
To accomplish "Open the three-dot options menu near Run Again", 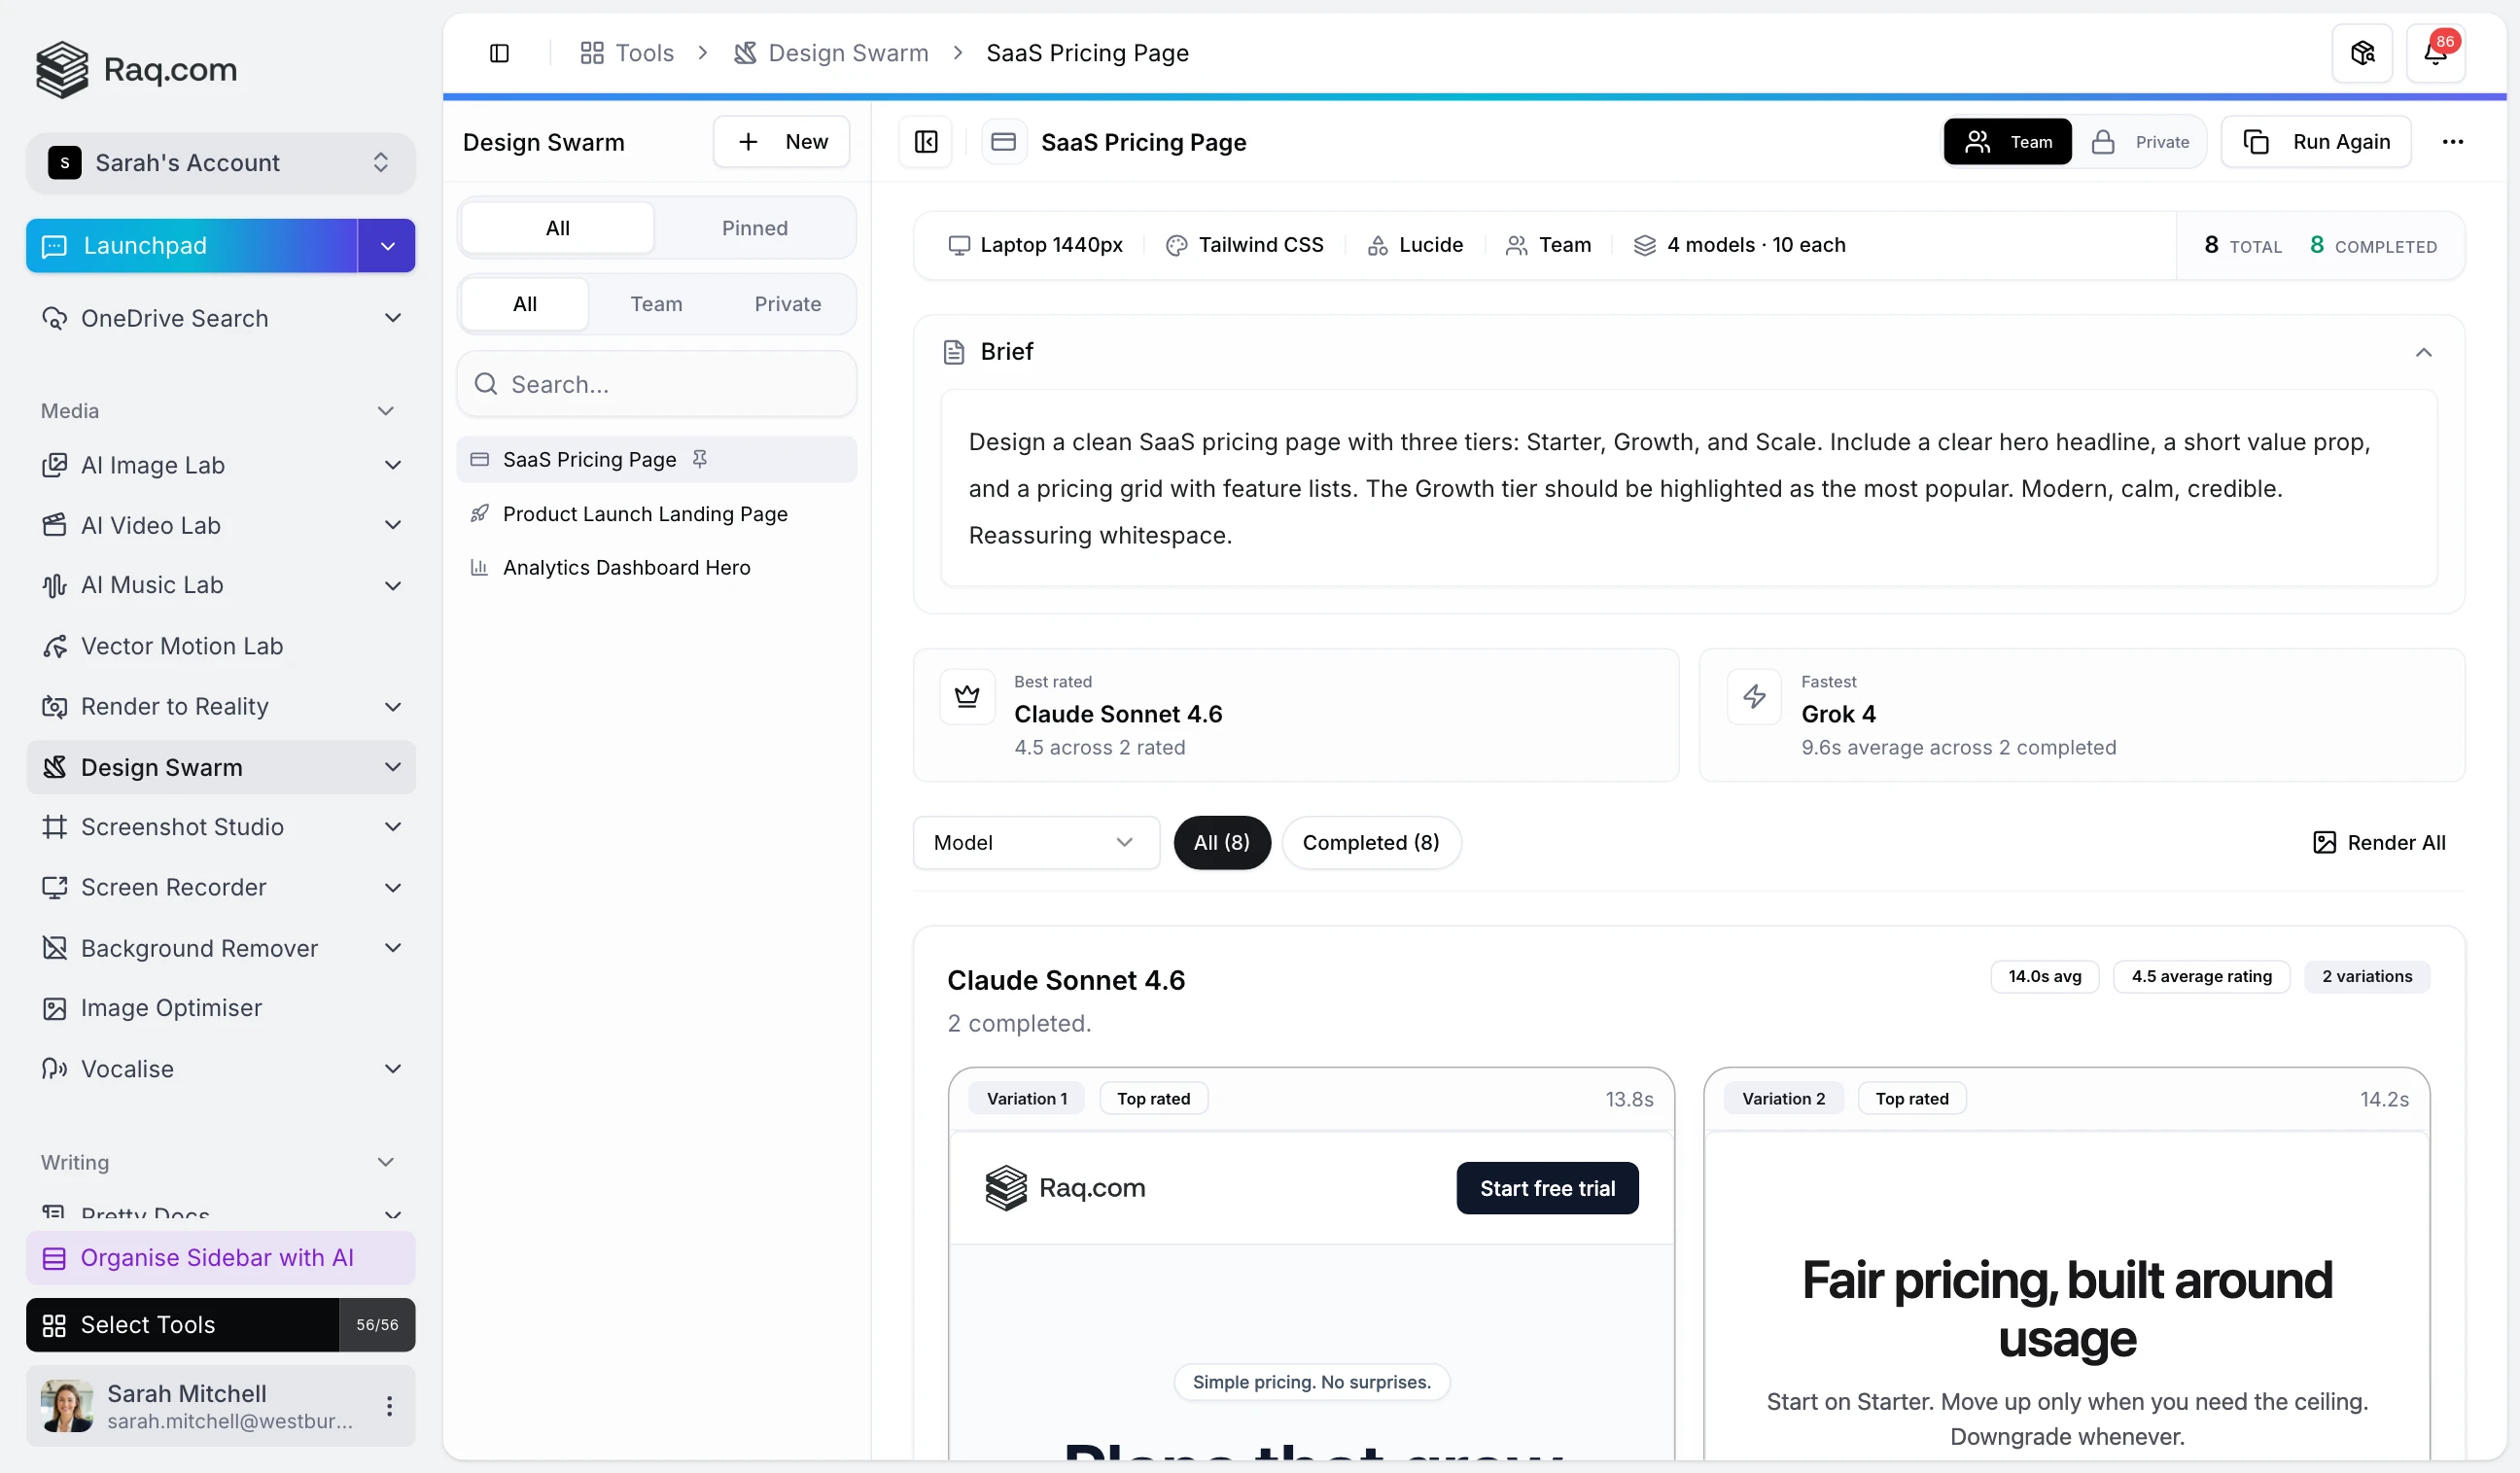I will (x=2453, y=141).
